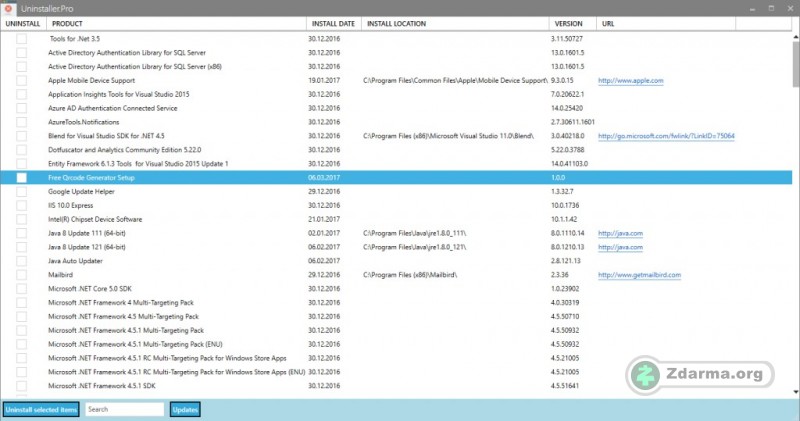The image size is (800, 421).
Task: Tick the Mailbird row checkbox
Action: point(21,275)
